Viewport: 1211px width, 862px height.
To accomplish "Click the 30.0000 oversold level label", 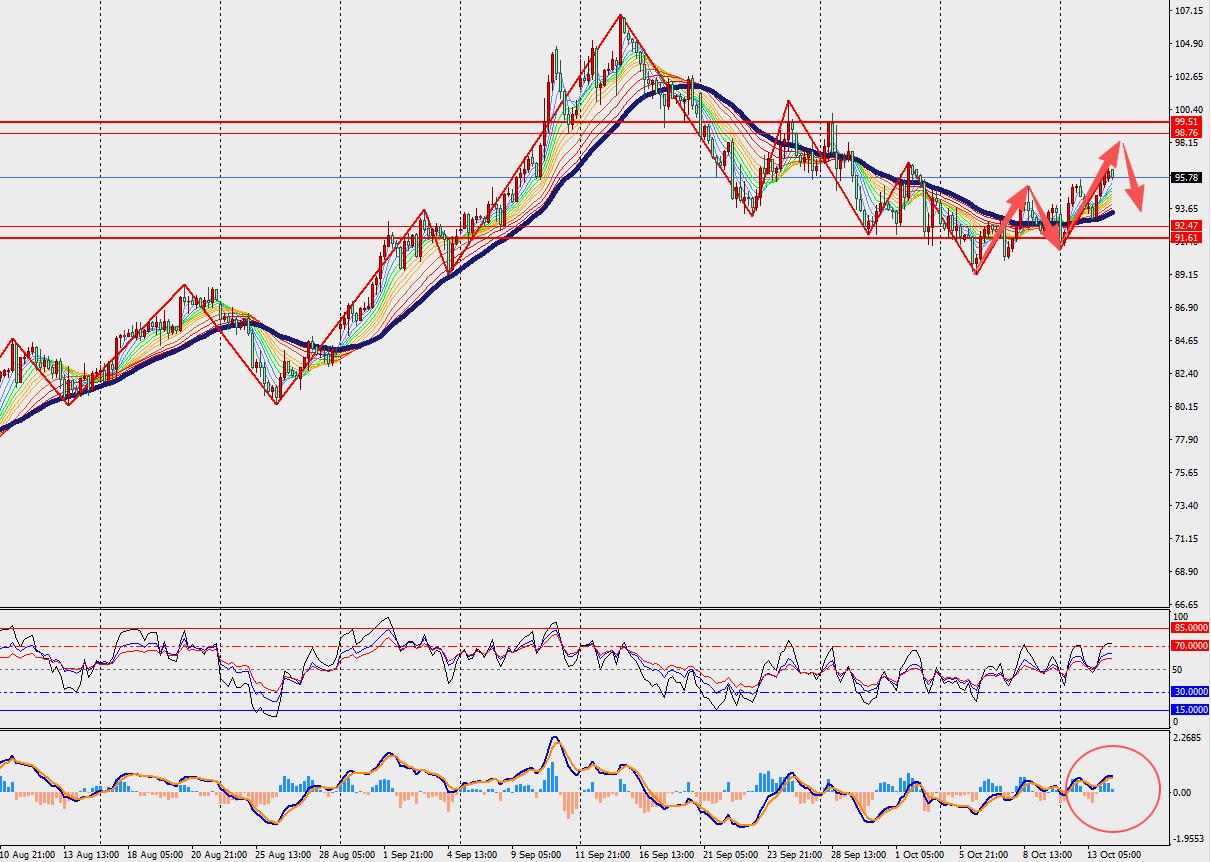I will pos(1190,692).
